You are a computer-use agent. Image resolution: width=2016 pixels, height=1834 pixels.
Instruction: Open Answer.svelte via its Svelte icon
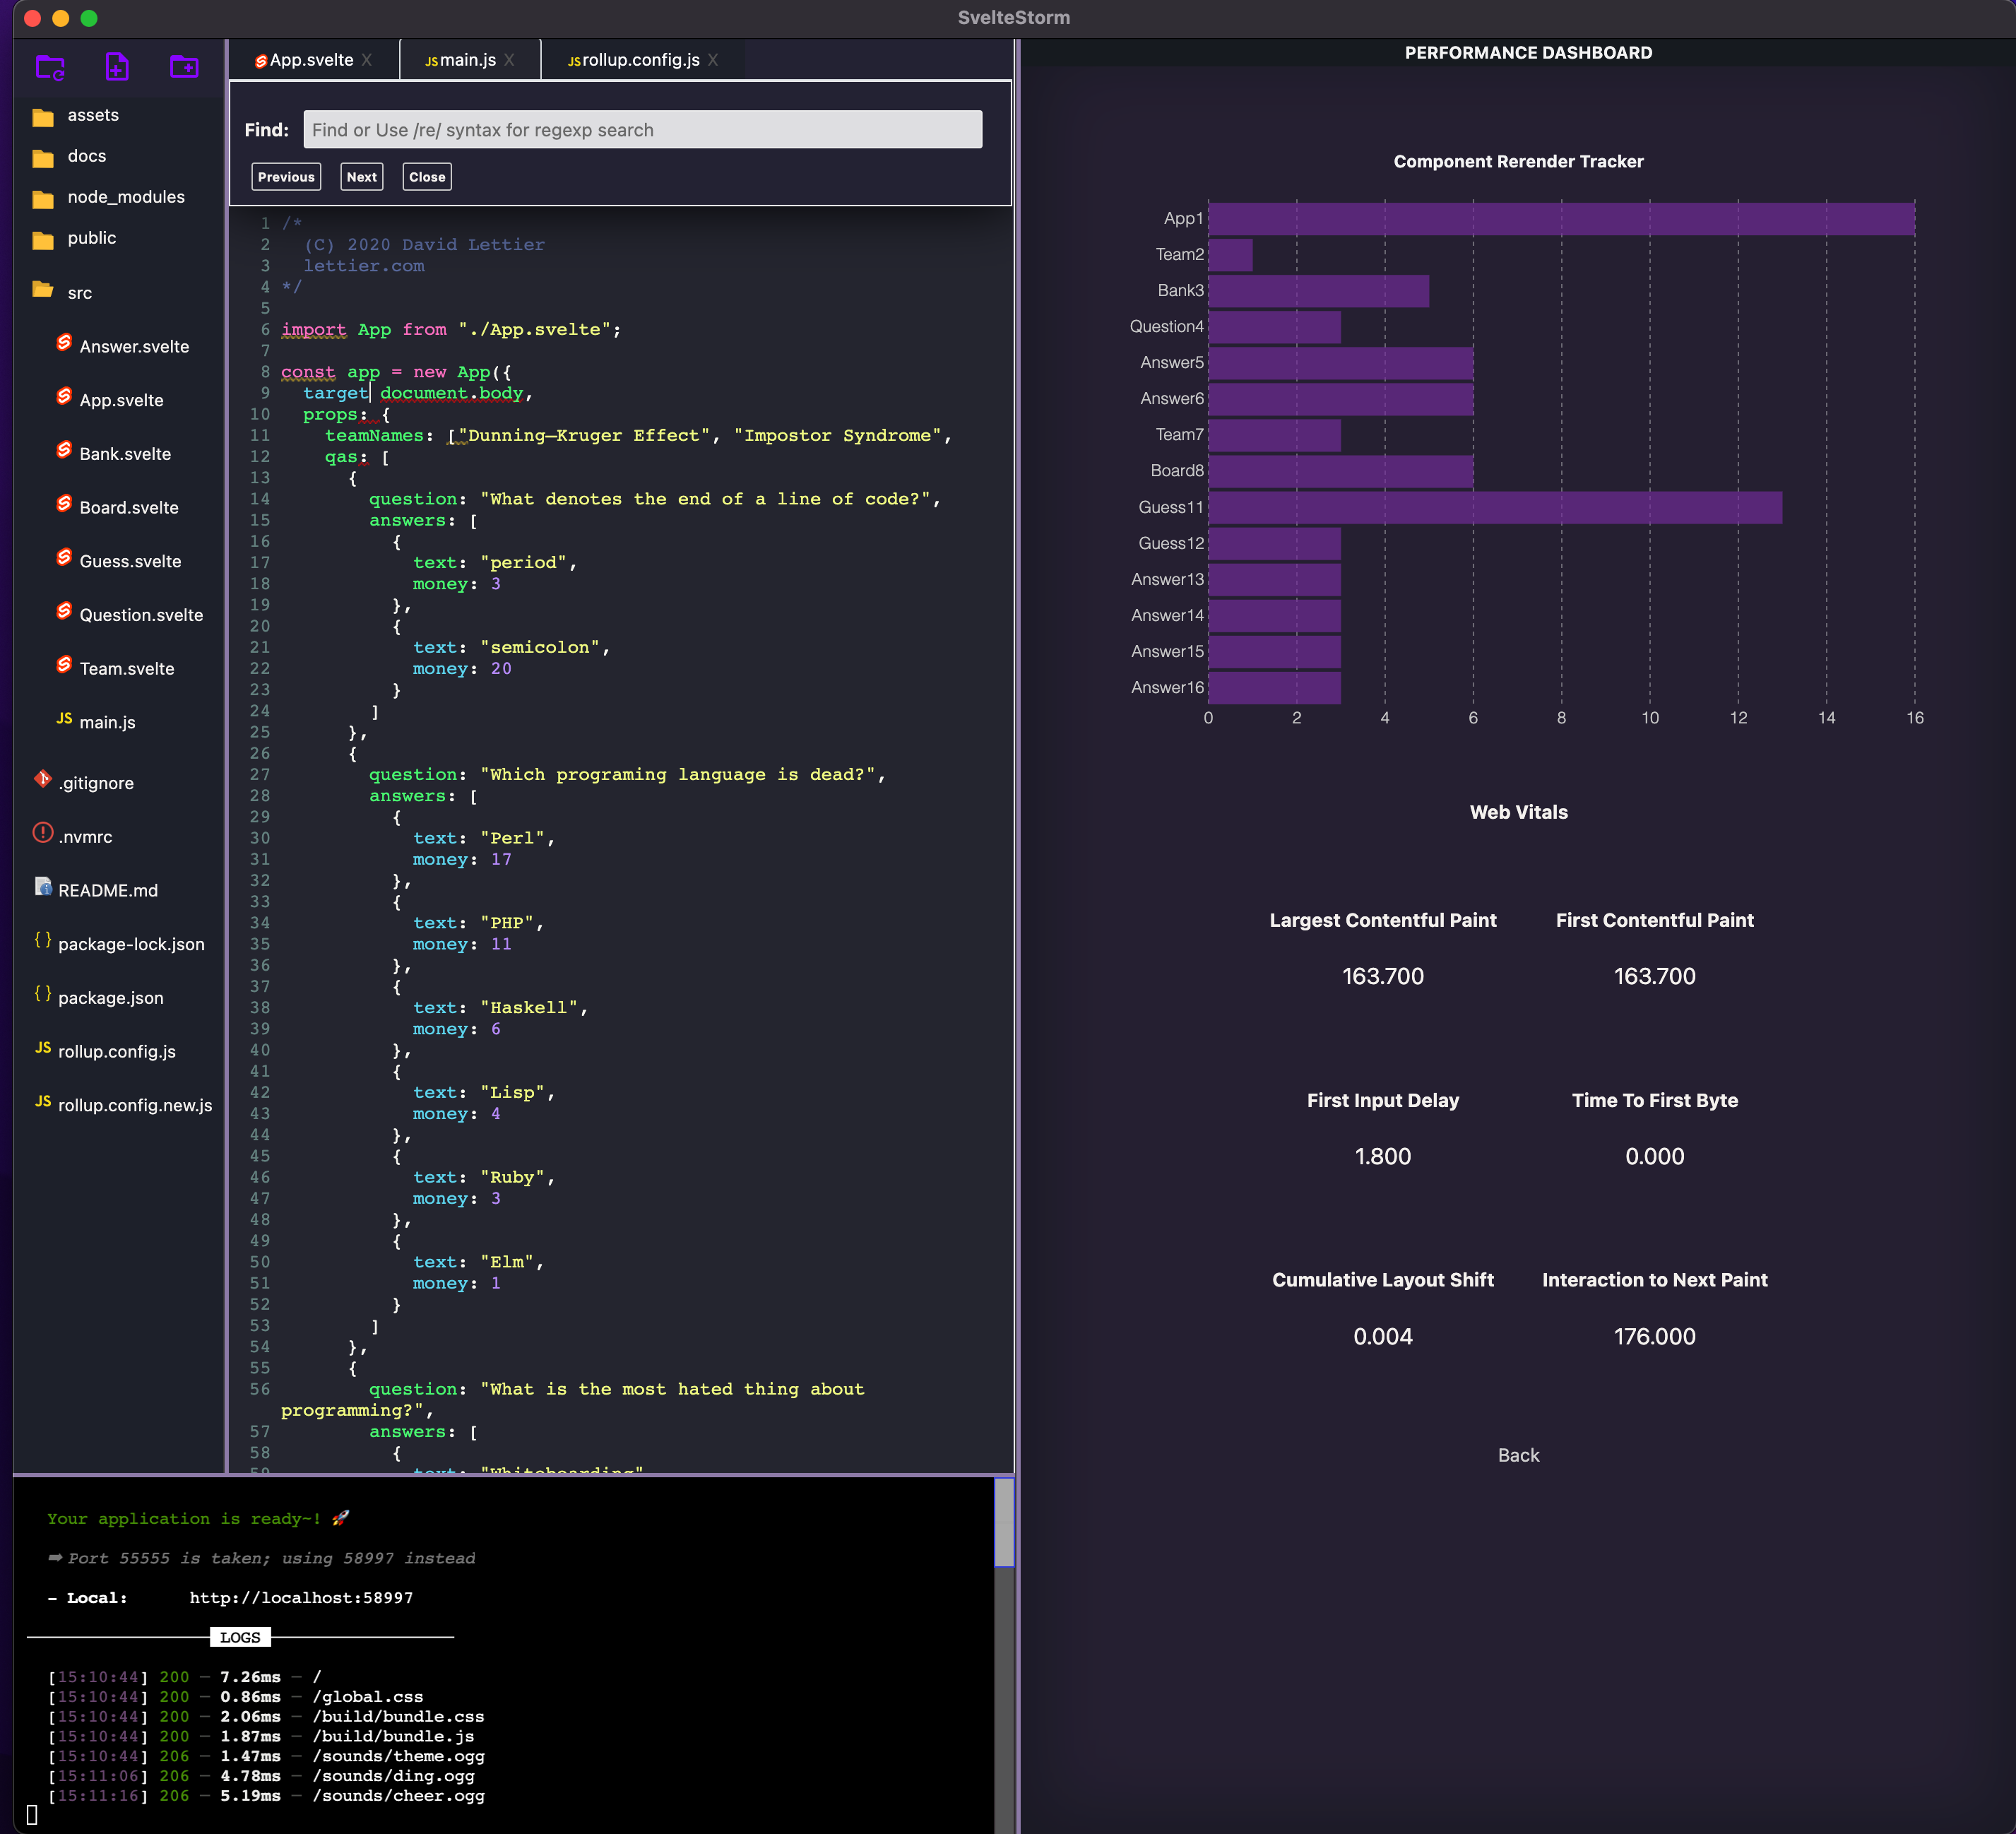click(x=64, y=343)
